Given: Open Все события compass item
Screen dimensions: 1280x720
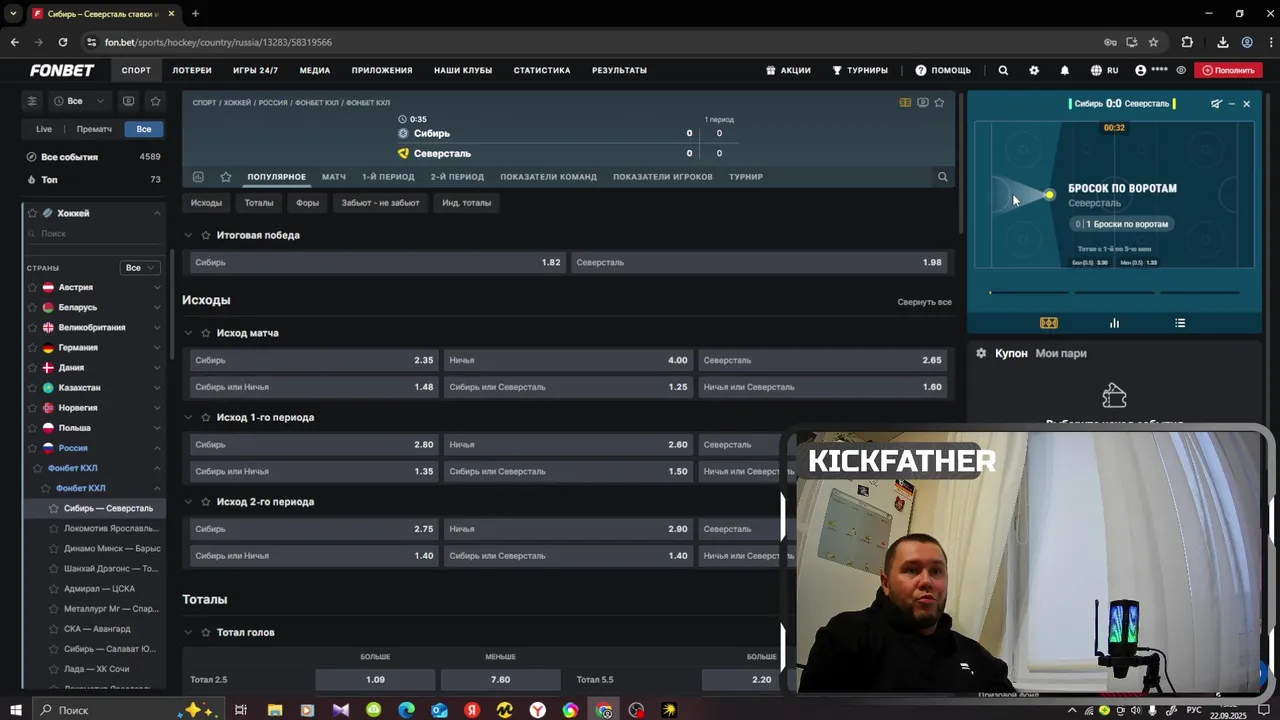Looking at the screenshot, I should click(92, 157).
